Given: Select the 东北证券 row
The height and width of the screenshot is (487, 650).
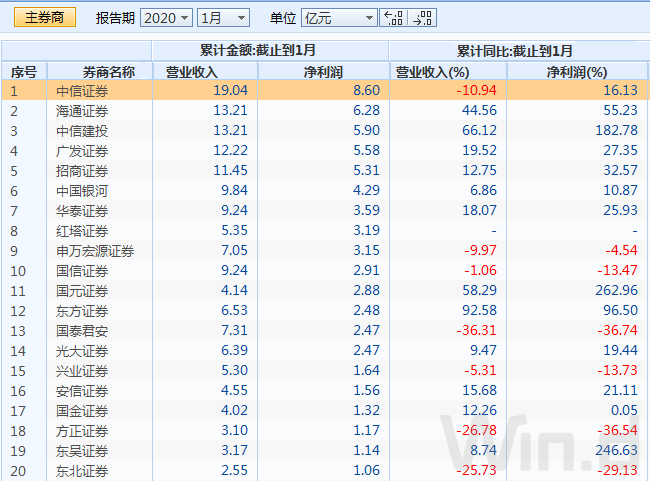Looking at the screenshot, I should click(x=324, y=470).
